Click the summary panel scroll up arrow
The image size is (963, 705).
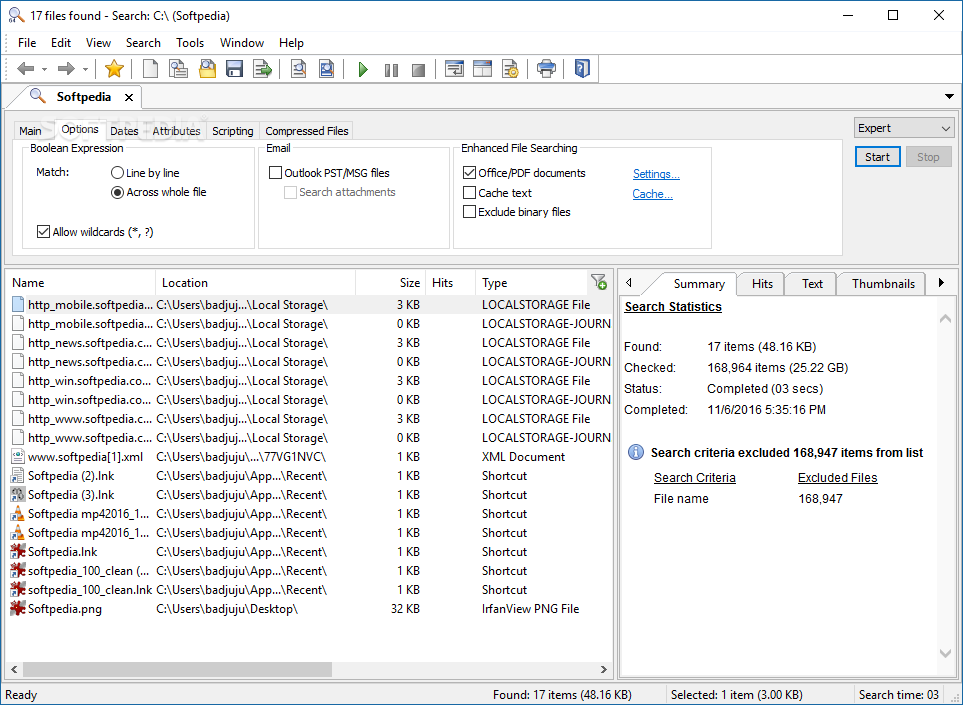(x=945, y=319)
